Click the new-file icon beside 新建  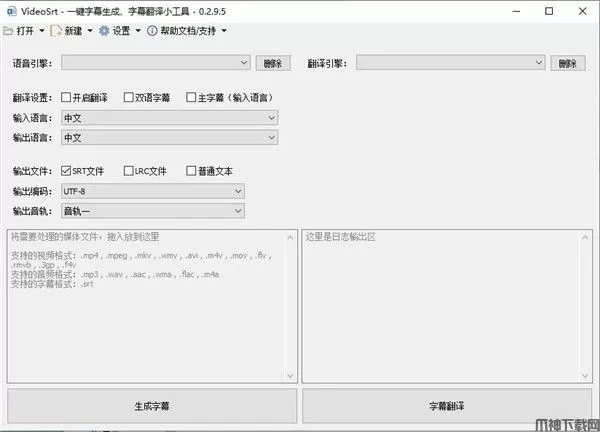(x=56, y=31)
